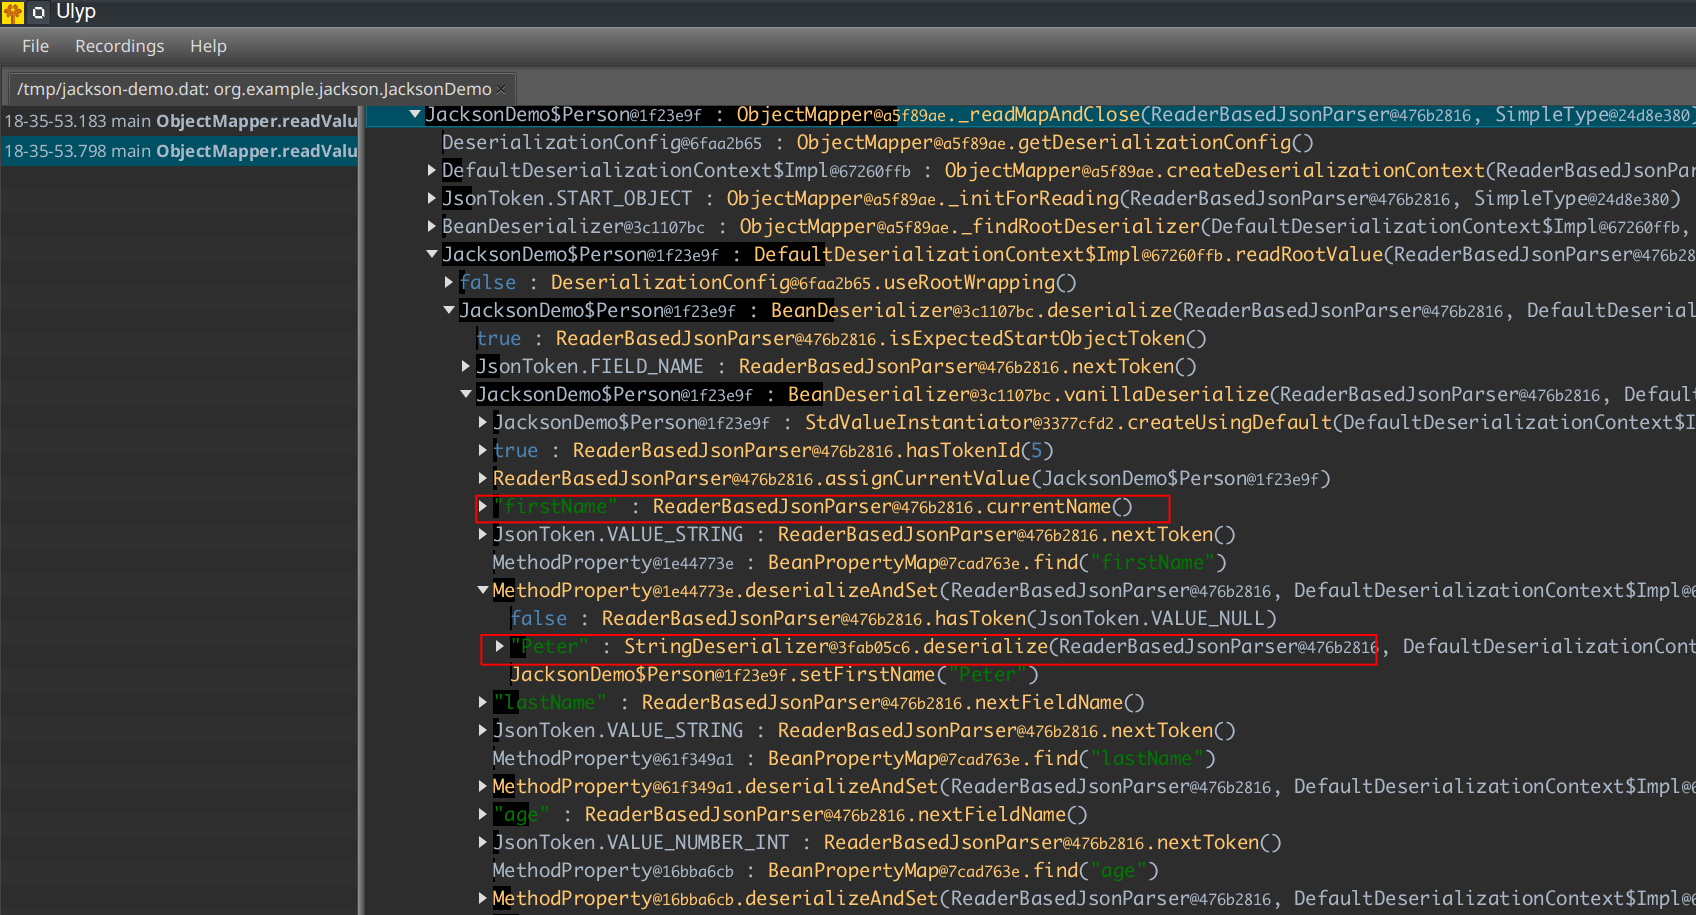Expand the first JsonToken.VALUE_STRING nextToken node
This screenshot has height=915, width=1696.
(x=483, y=535)
